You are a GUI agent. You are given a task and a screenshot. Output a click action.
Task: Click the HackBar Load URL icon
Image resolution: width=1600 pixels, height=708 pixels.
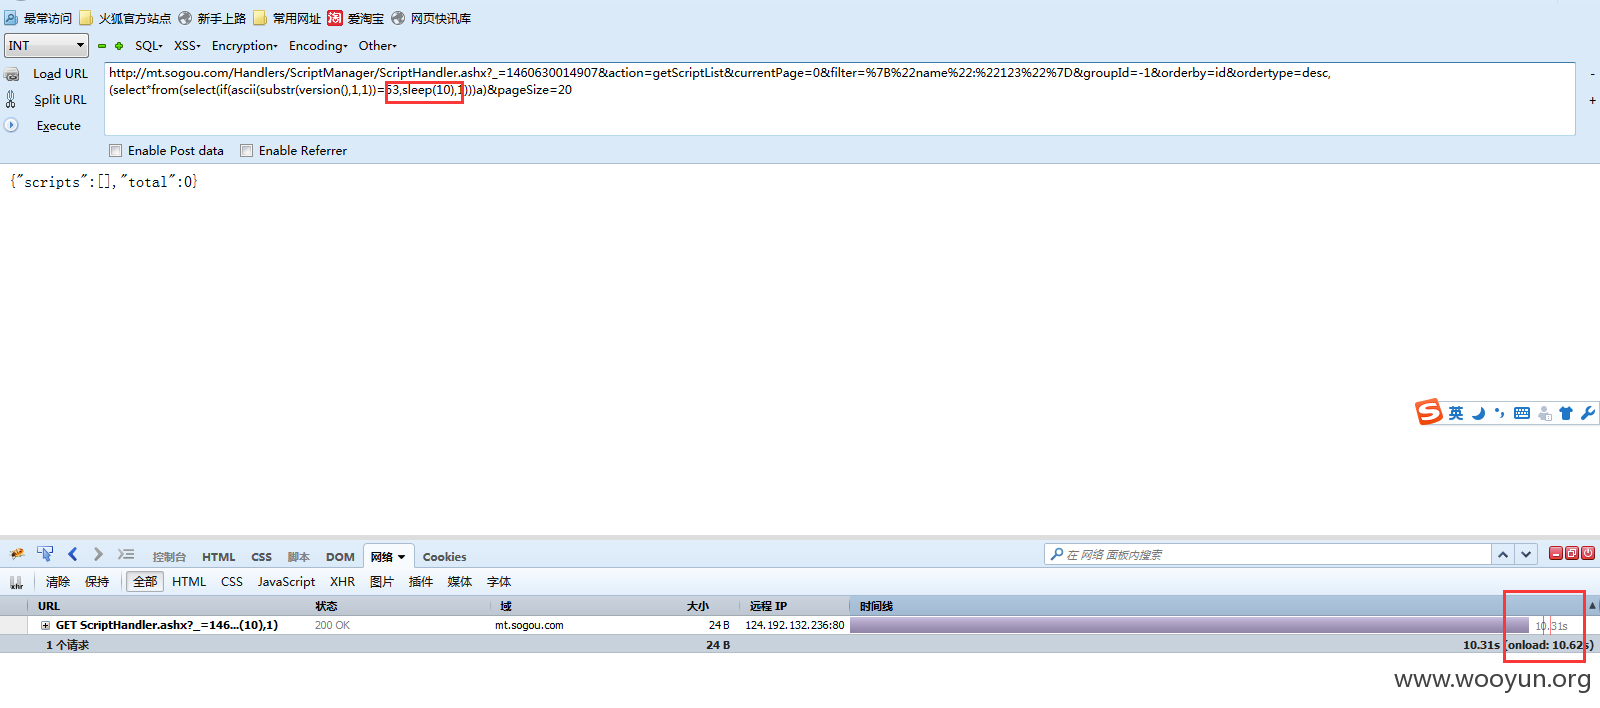(x=12, y=74)
